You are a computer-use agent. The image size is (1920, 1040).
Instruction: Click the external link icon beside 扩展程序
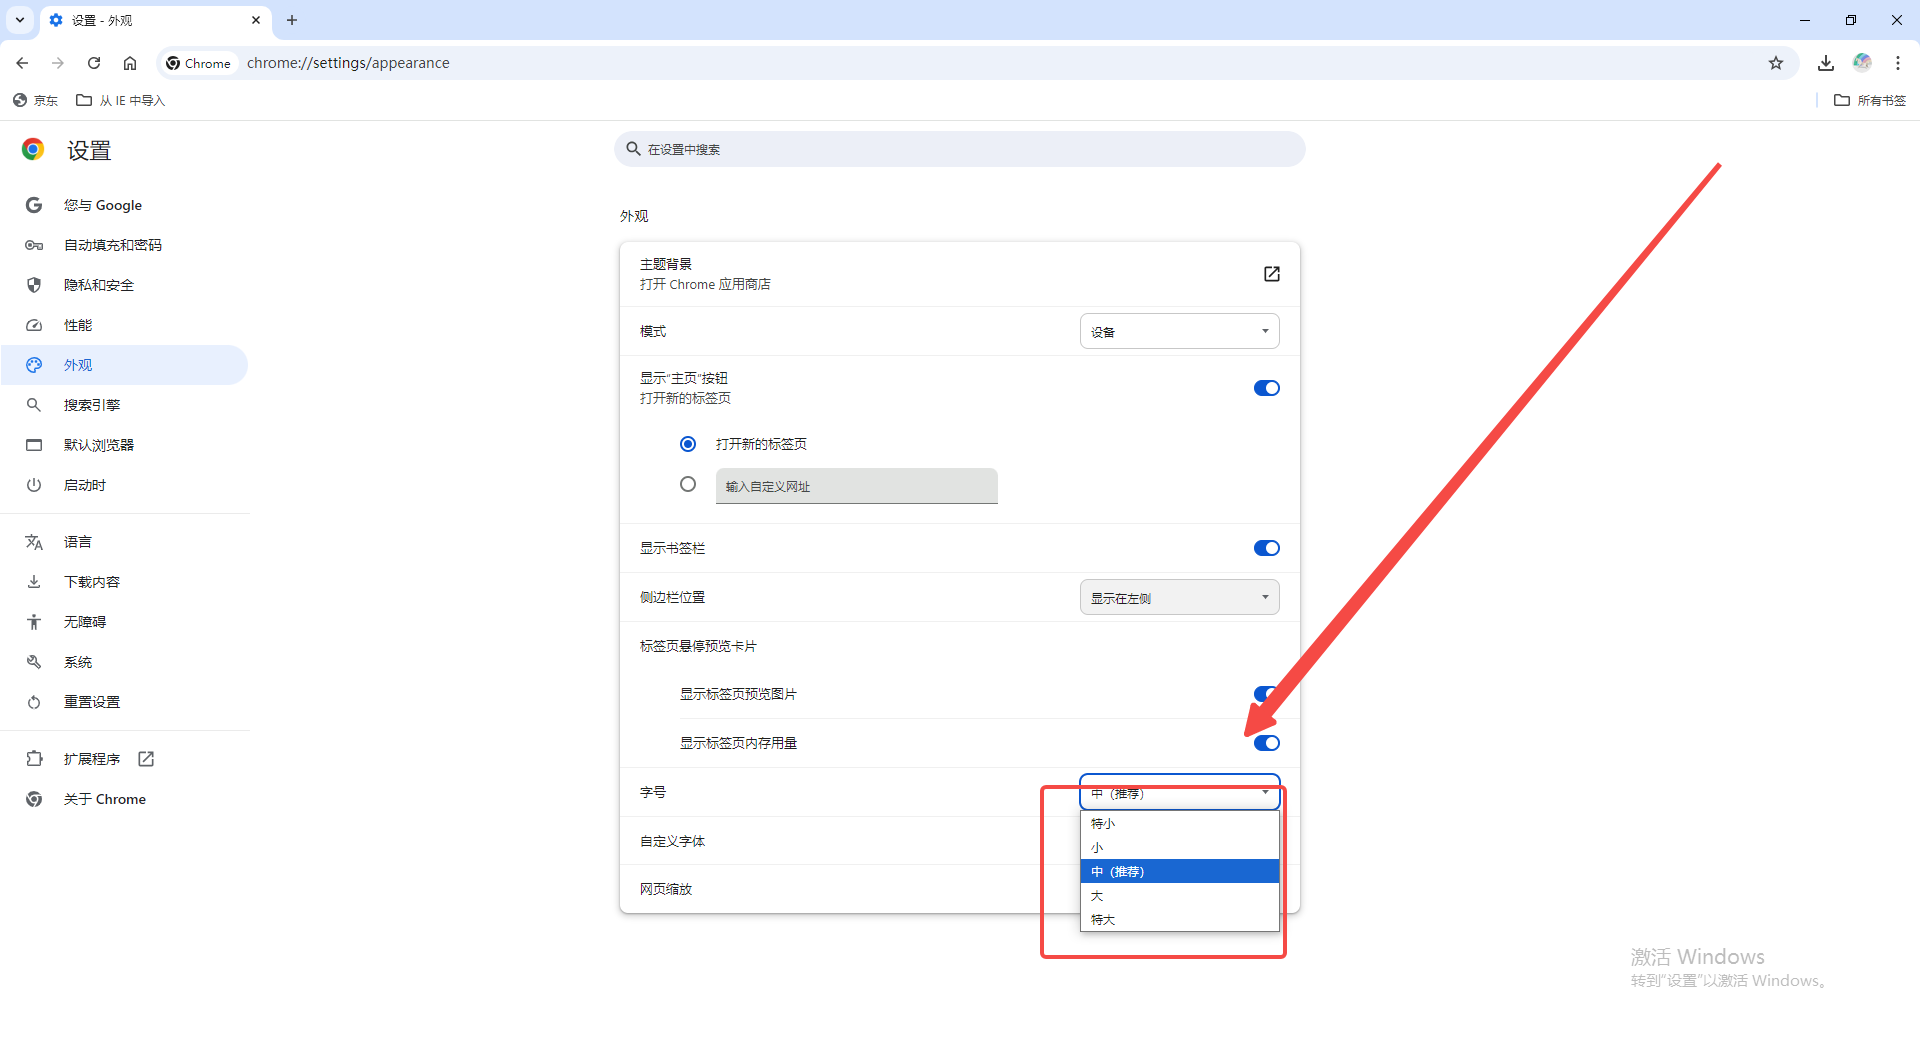146,759
